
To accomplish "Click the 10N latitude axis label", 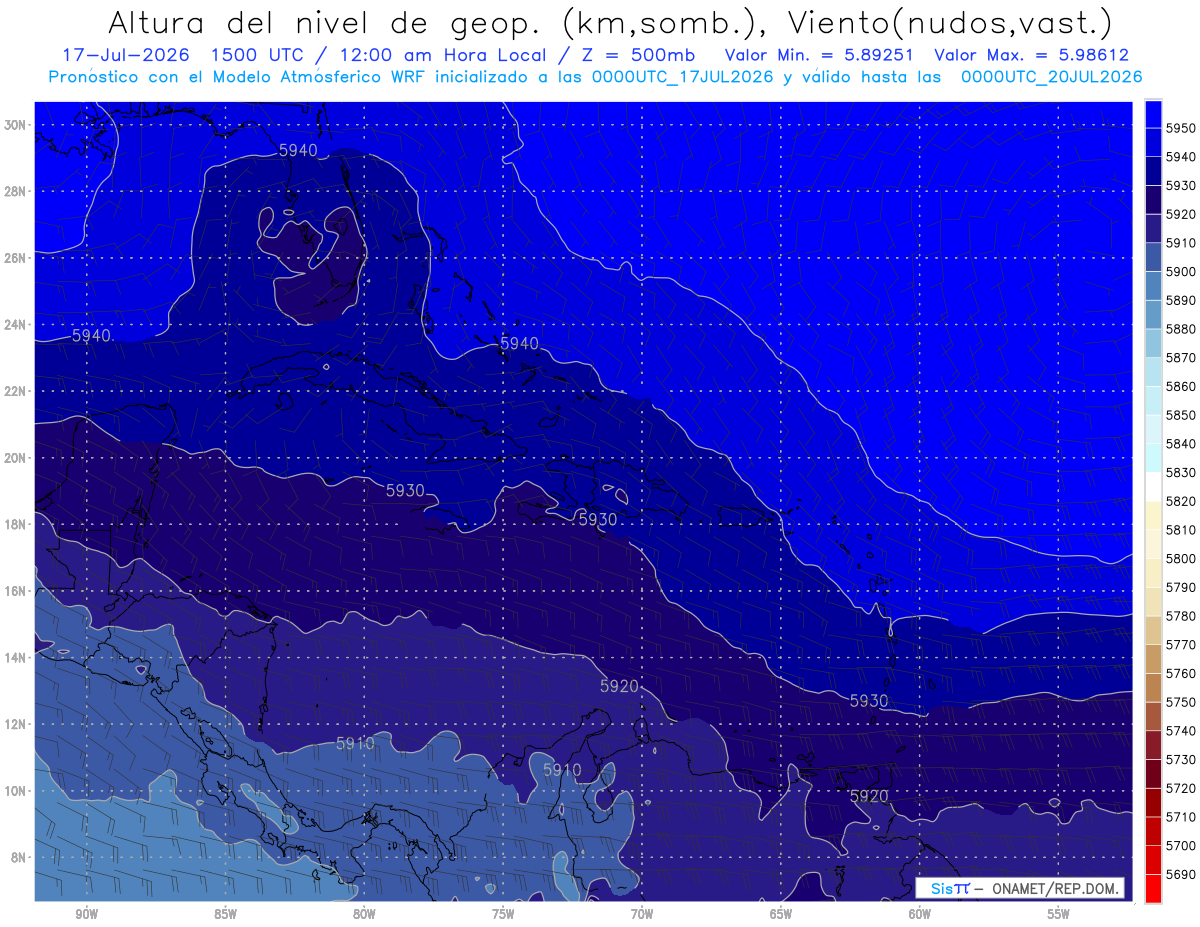I will pyautogui.click(x=15, y=791).
